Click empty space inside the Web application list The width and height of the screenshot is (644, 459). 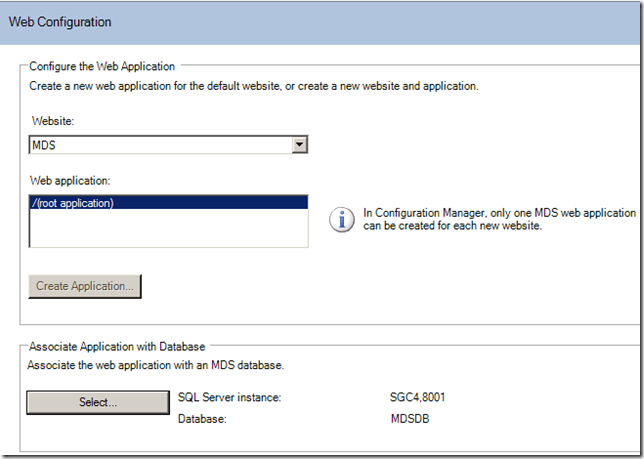click(x=167, y=230)
